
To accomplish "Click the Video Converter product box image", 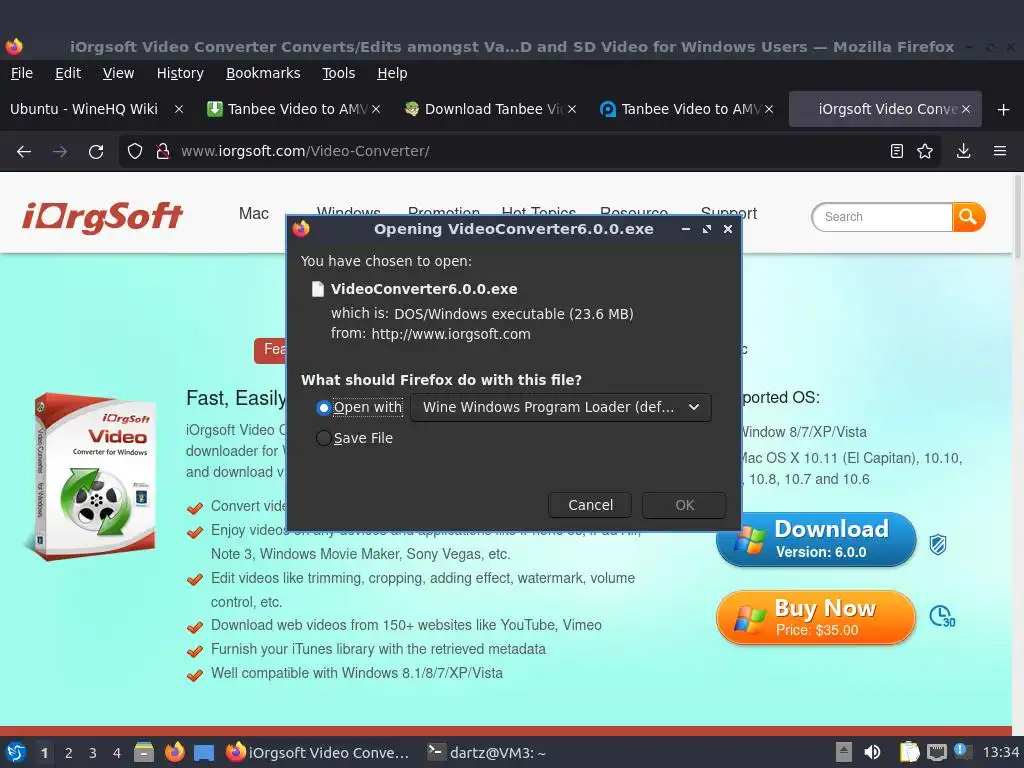I will (93, 477).
